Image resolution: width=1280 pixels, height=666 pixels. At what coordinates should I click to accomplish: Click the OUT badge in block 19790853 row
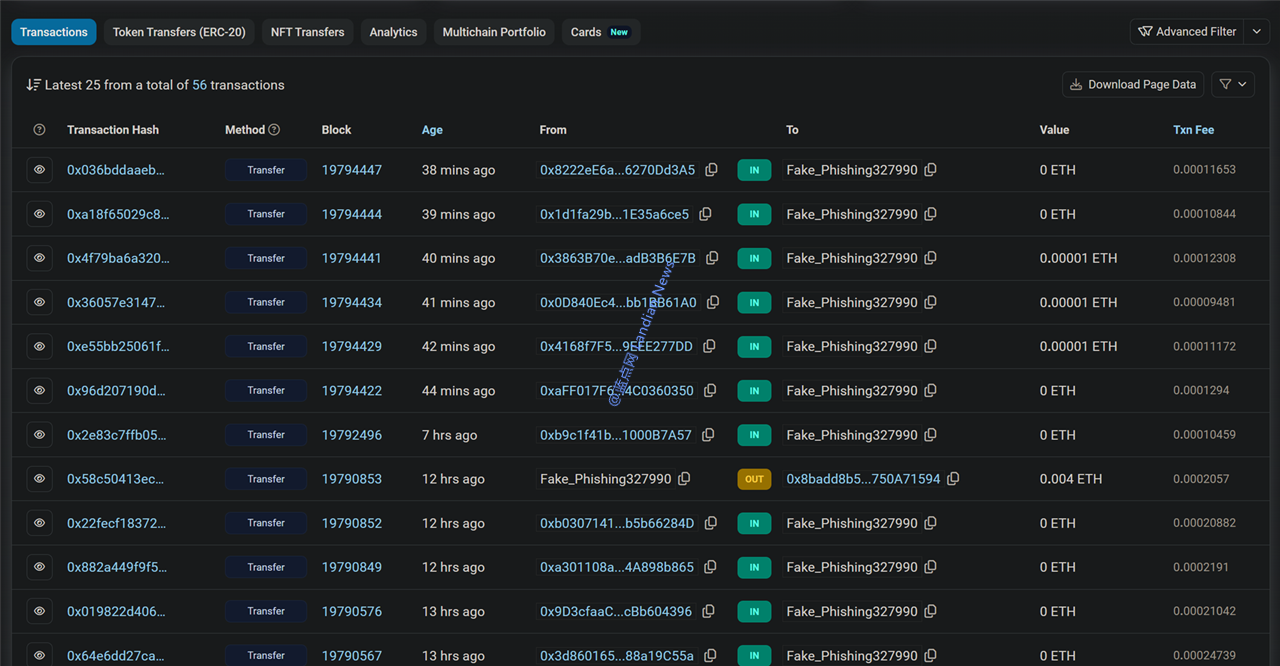(x=754, y=479)
